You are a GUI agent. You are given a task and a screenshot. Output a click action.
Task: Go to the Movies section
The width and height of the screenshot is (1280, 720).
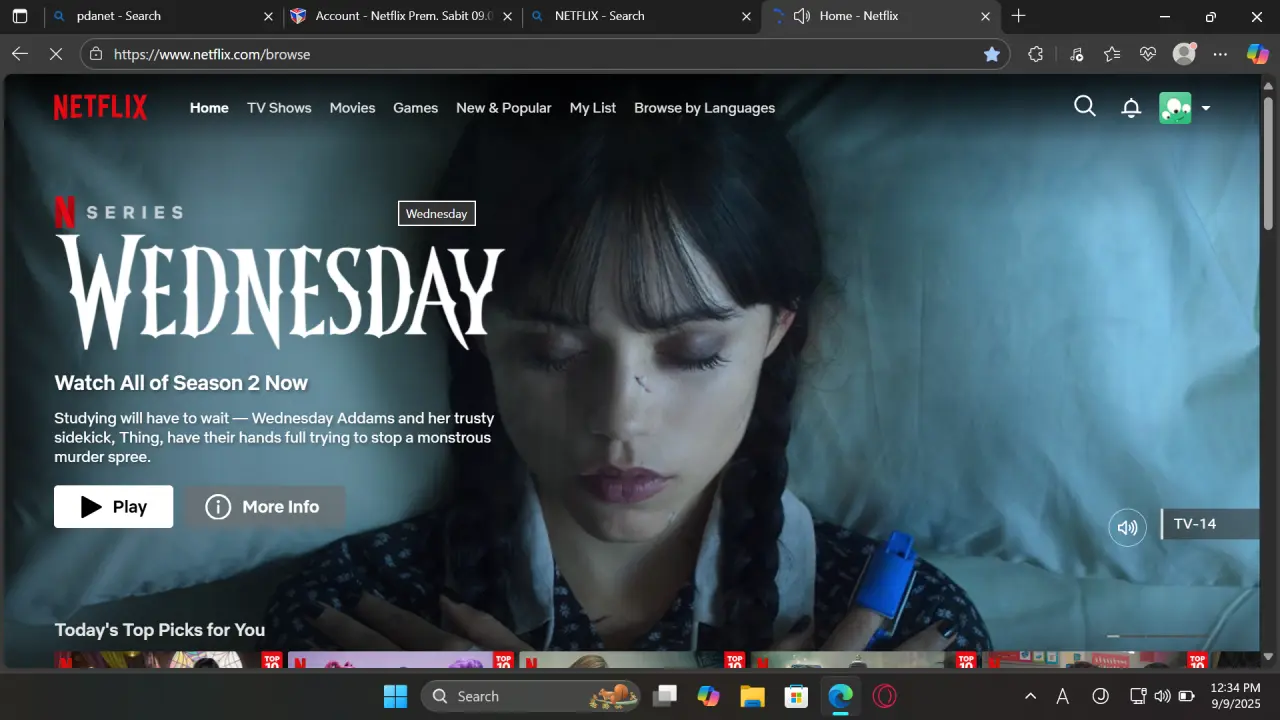pos(352,108)
